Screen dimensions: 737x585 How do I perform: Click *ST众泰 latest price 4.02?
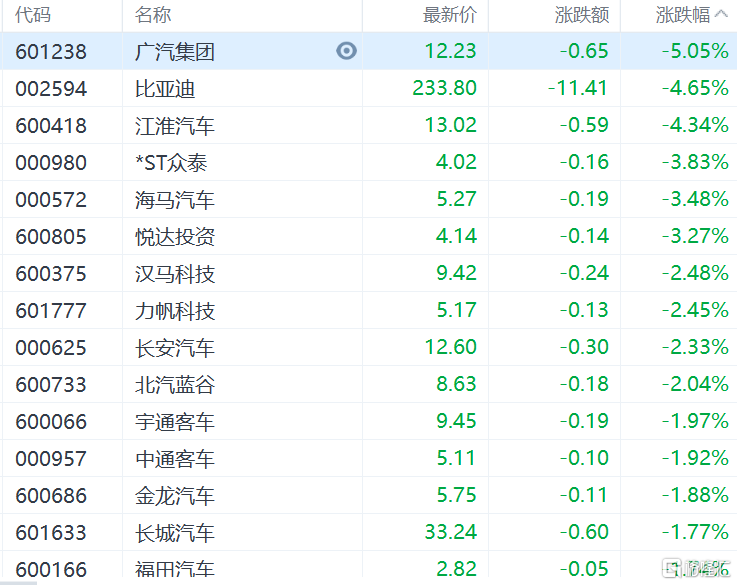456,162
